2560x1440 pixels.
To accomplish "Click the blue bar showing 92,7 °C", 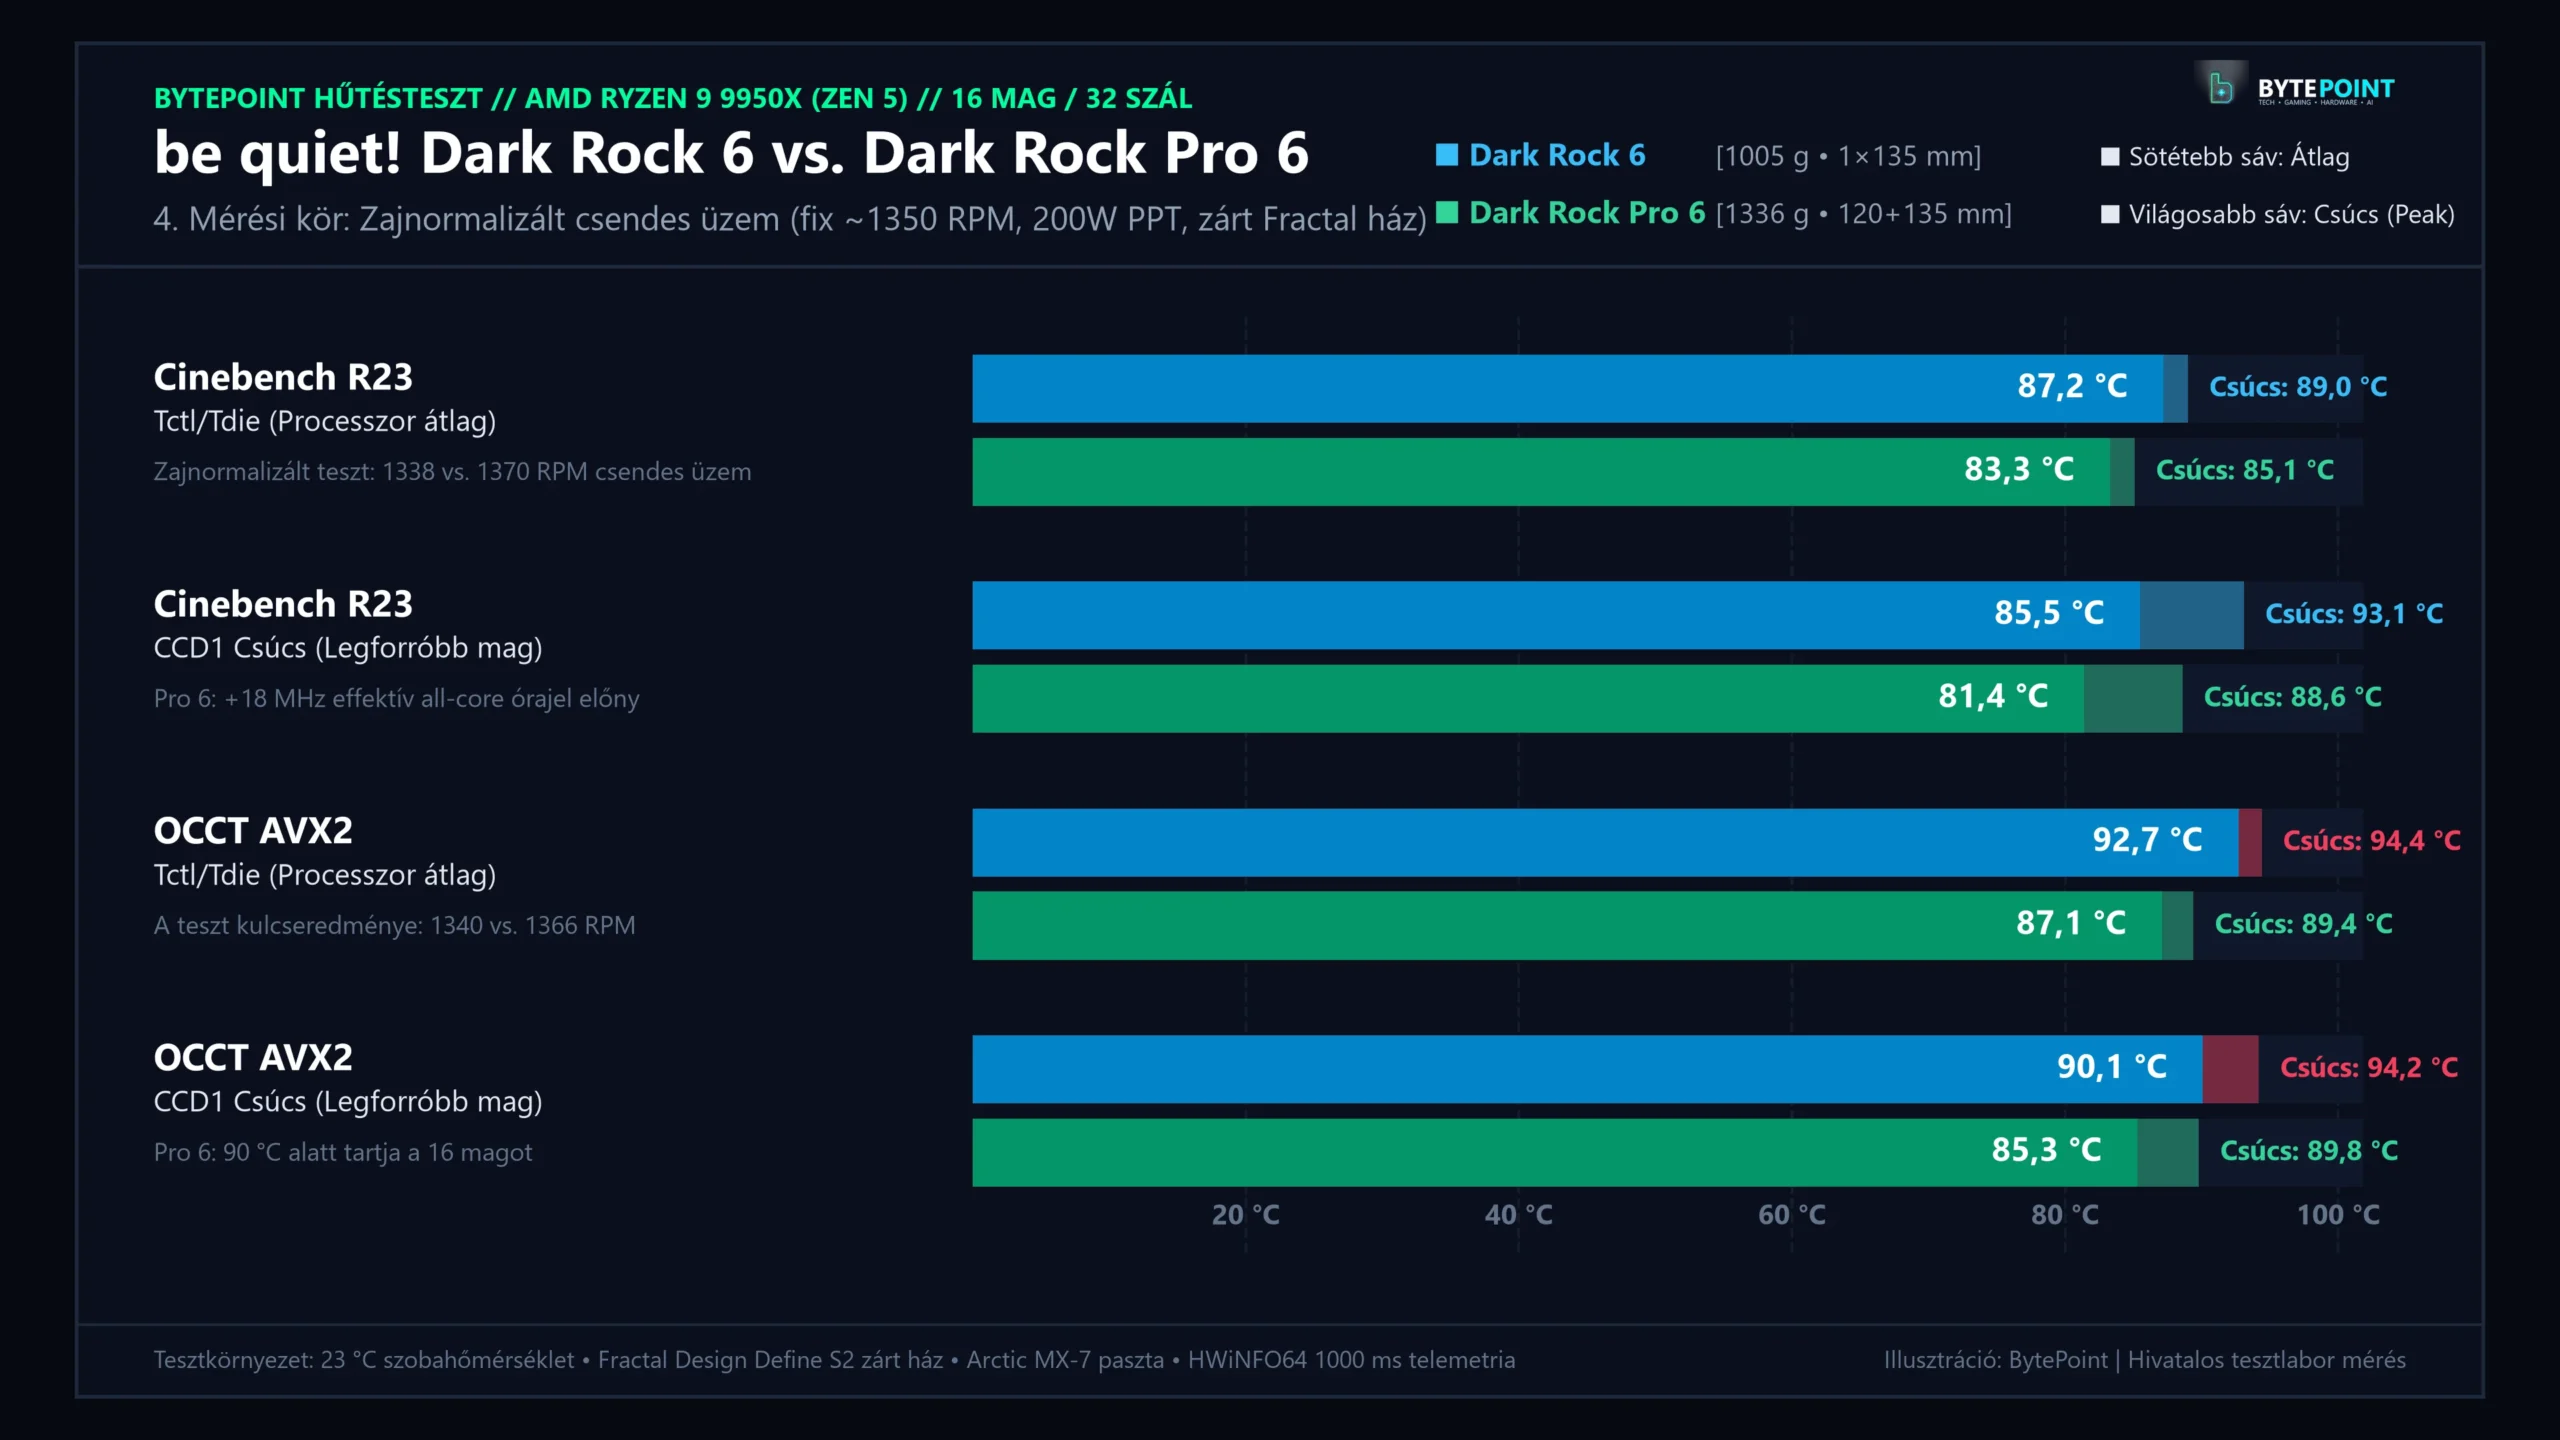I will (x=1605, y=842).
